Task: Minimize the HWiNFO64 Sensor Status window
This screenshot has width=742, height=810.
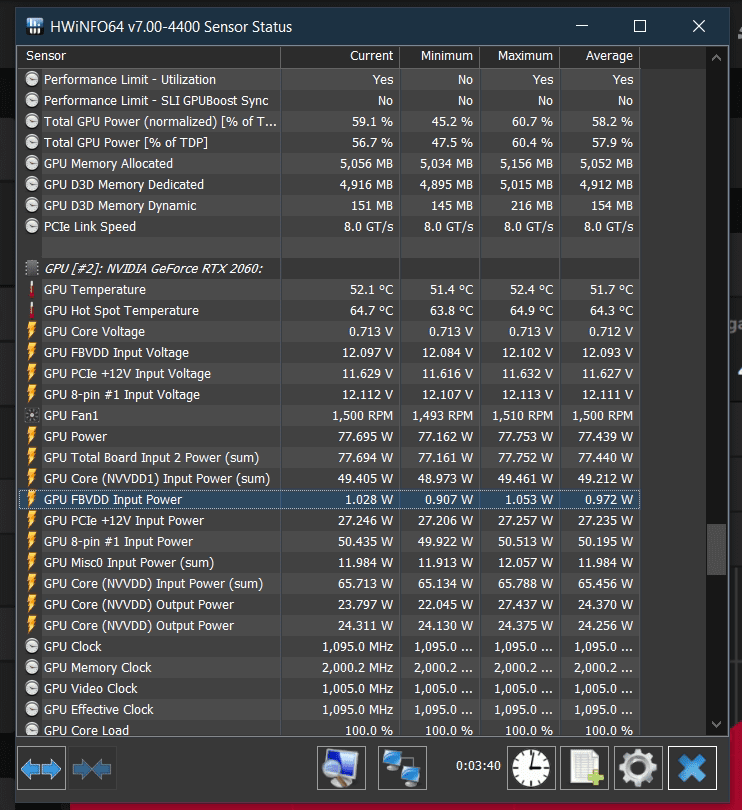Action: click(x=582, y=26)
